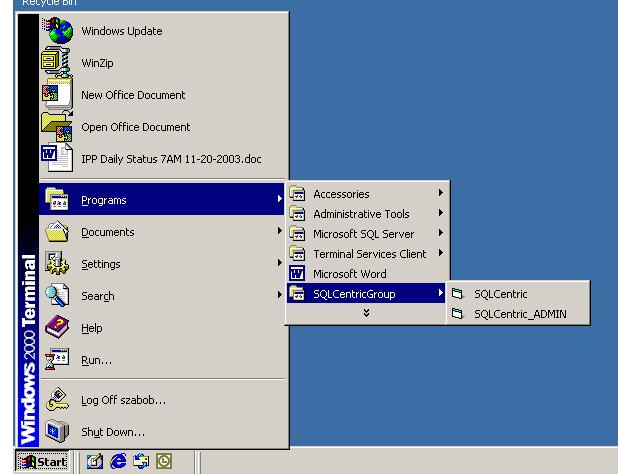Click the Settings gear icon

(57, 263)
